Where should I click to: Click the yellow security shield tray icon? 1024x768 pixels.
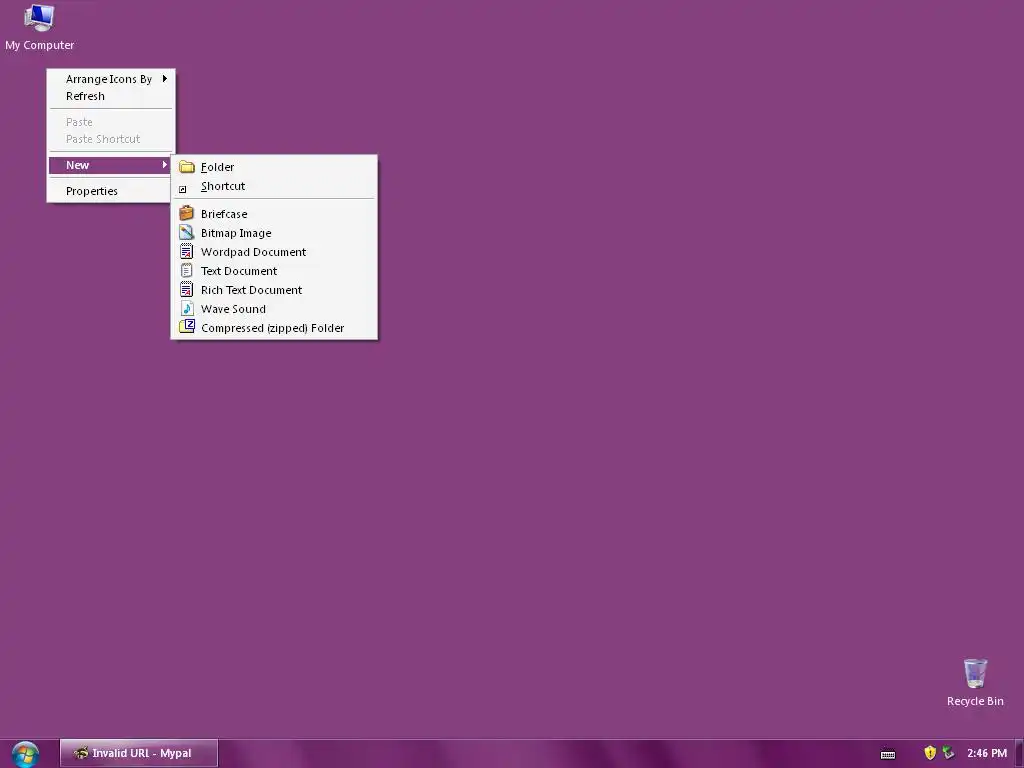(x=930, y=753)
